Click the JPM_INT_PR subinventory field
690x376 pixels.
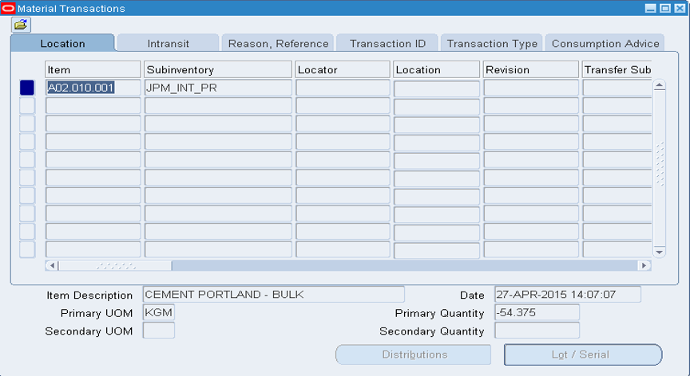[x=218, y=88]
